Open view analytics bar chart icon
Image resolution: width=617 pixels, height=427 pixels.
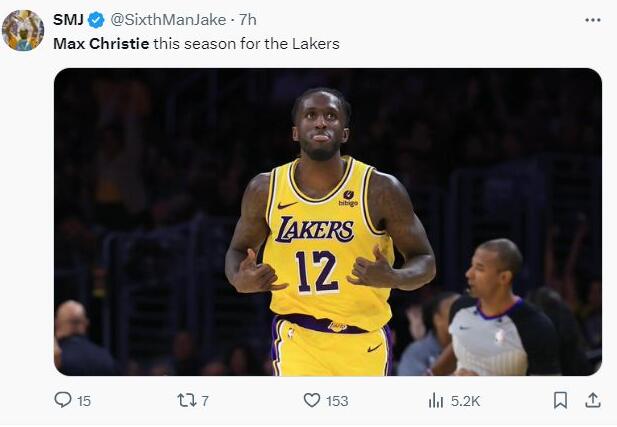pos(436,400)
